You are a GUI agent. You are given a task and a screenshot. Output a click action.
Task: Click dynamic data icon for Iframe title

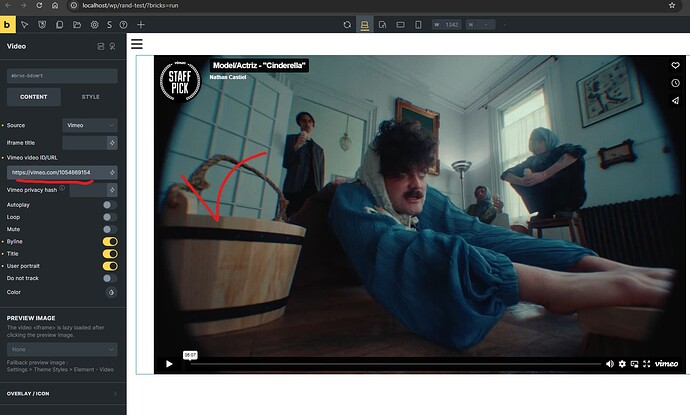coord(112,143)
